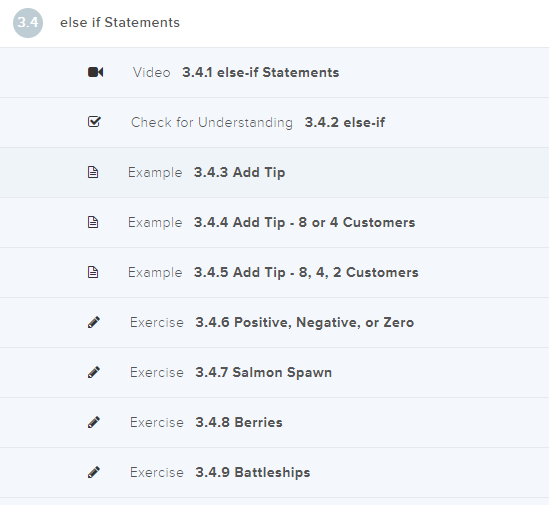Click the document icon for Add Tip example

click(x=93, y=172)
